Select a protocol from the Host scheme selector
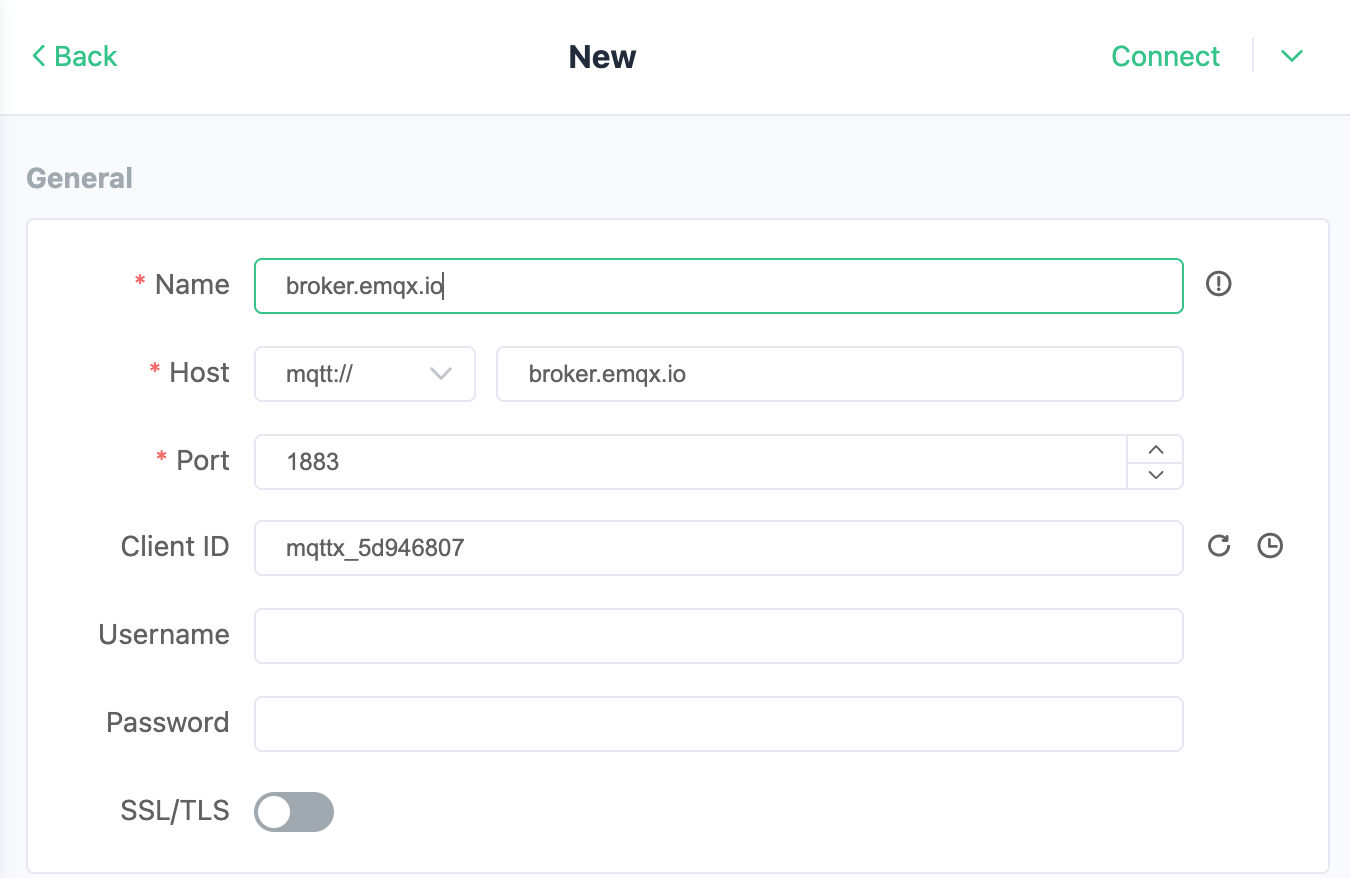Screen dimensions: 1350x878 tap(364, 373)
